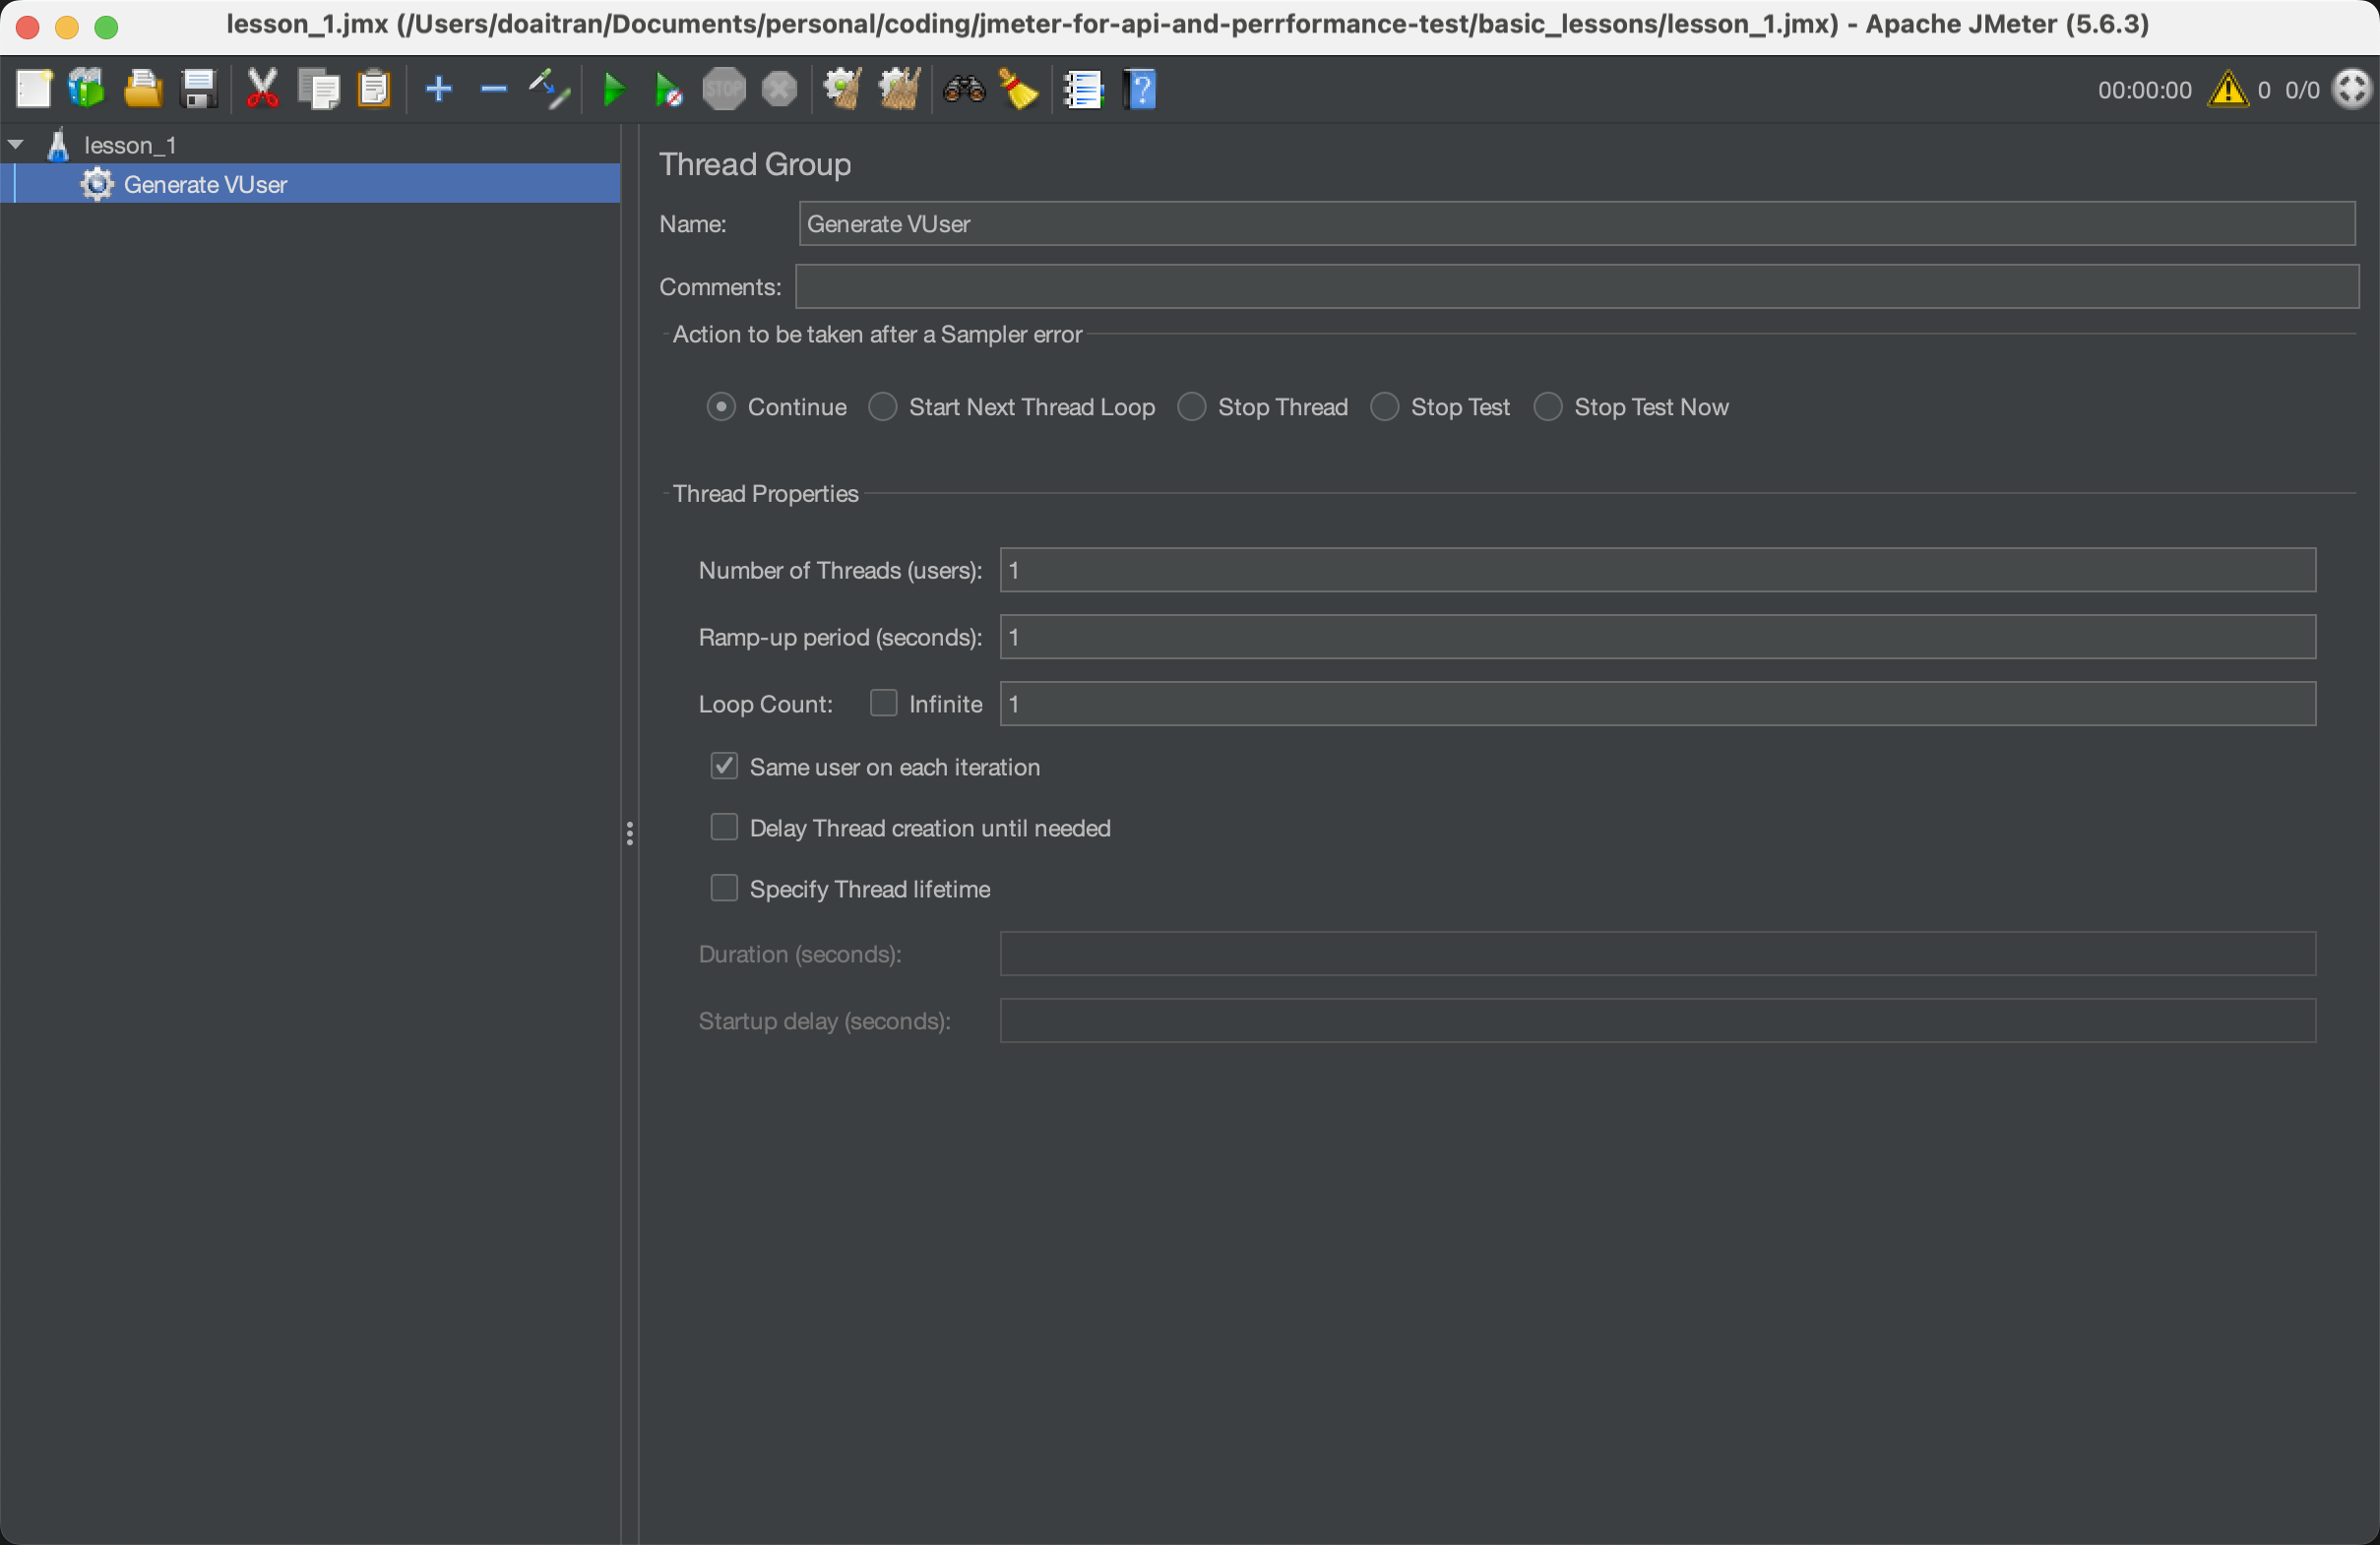This screenshot has height=1545, width=2380.
Task: Collapse all with the minus icon
Action: [x=494, y=89]
